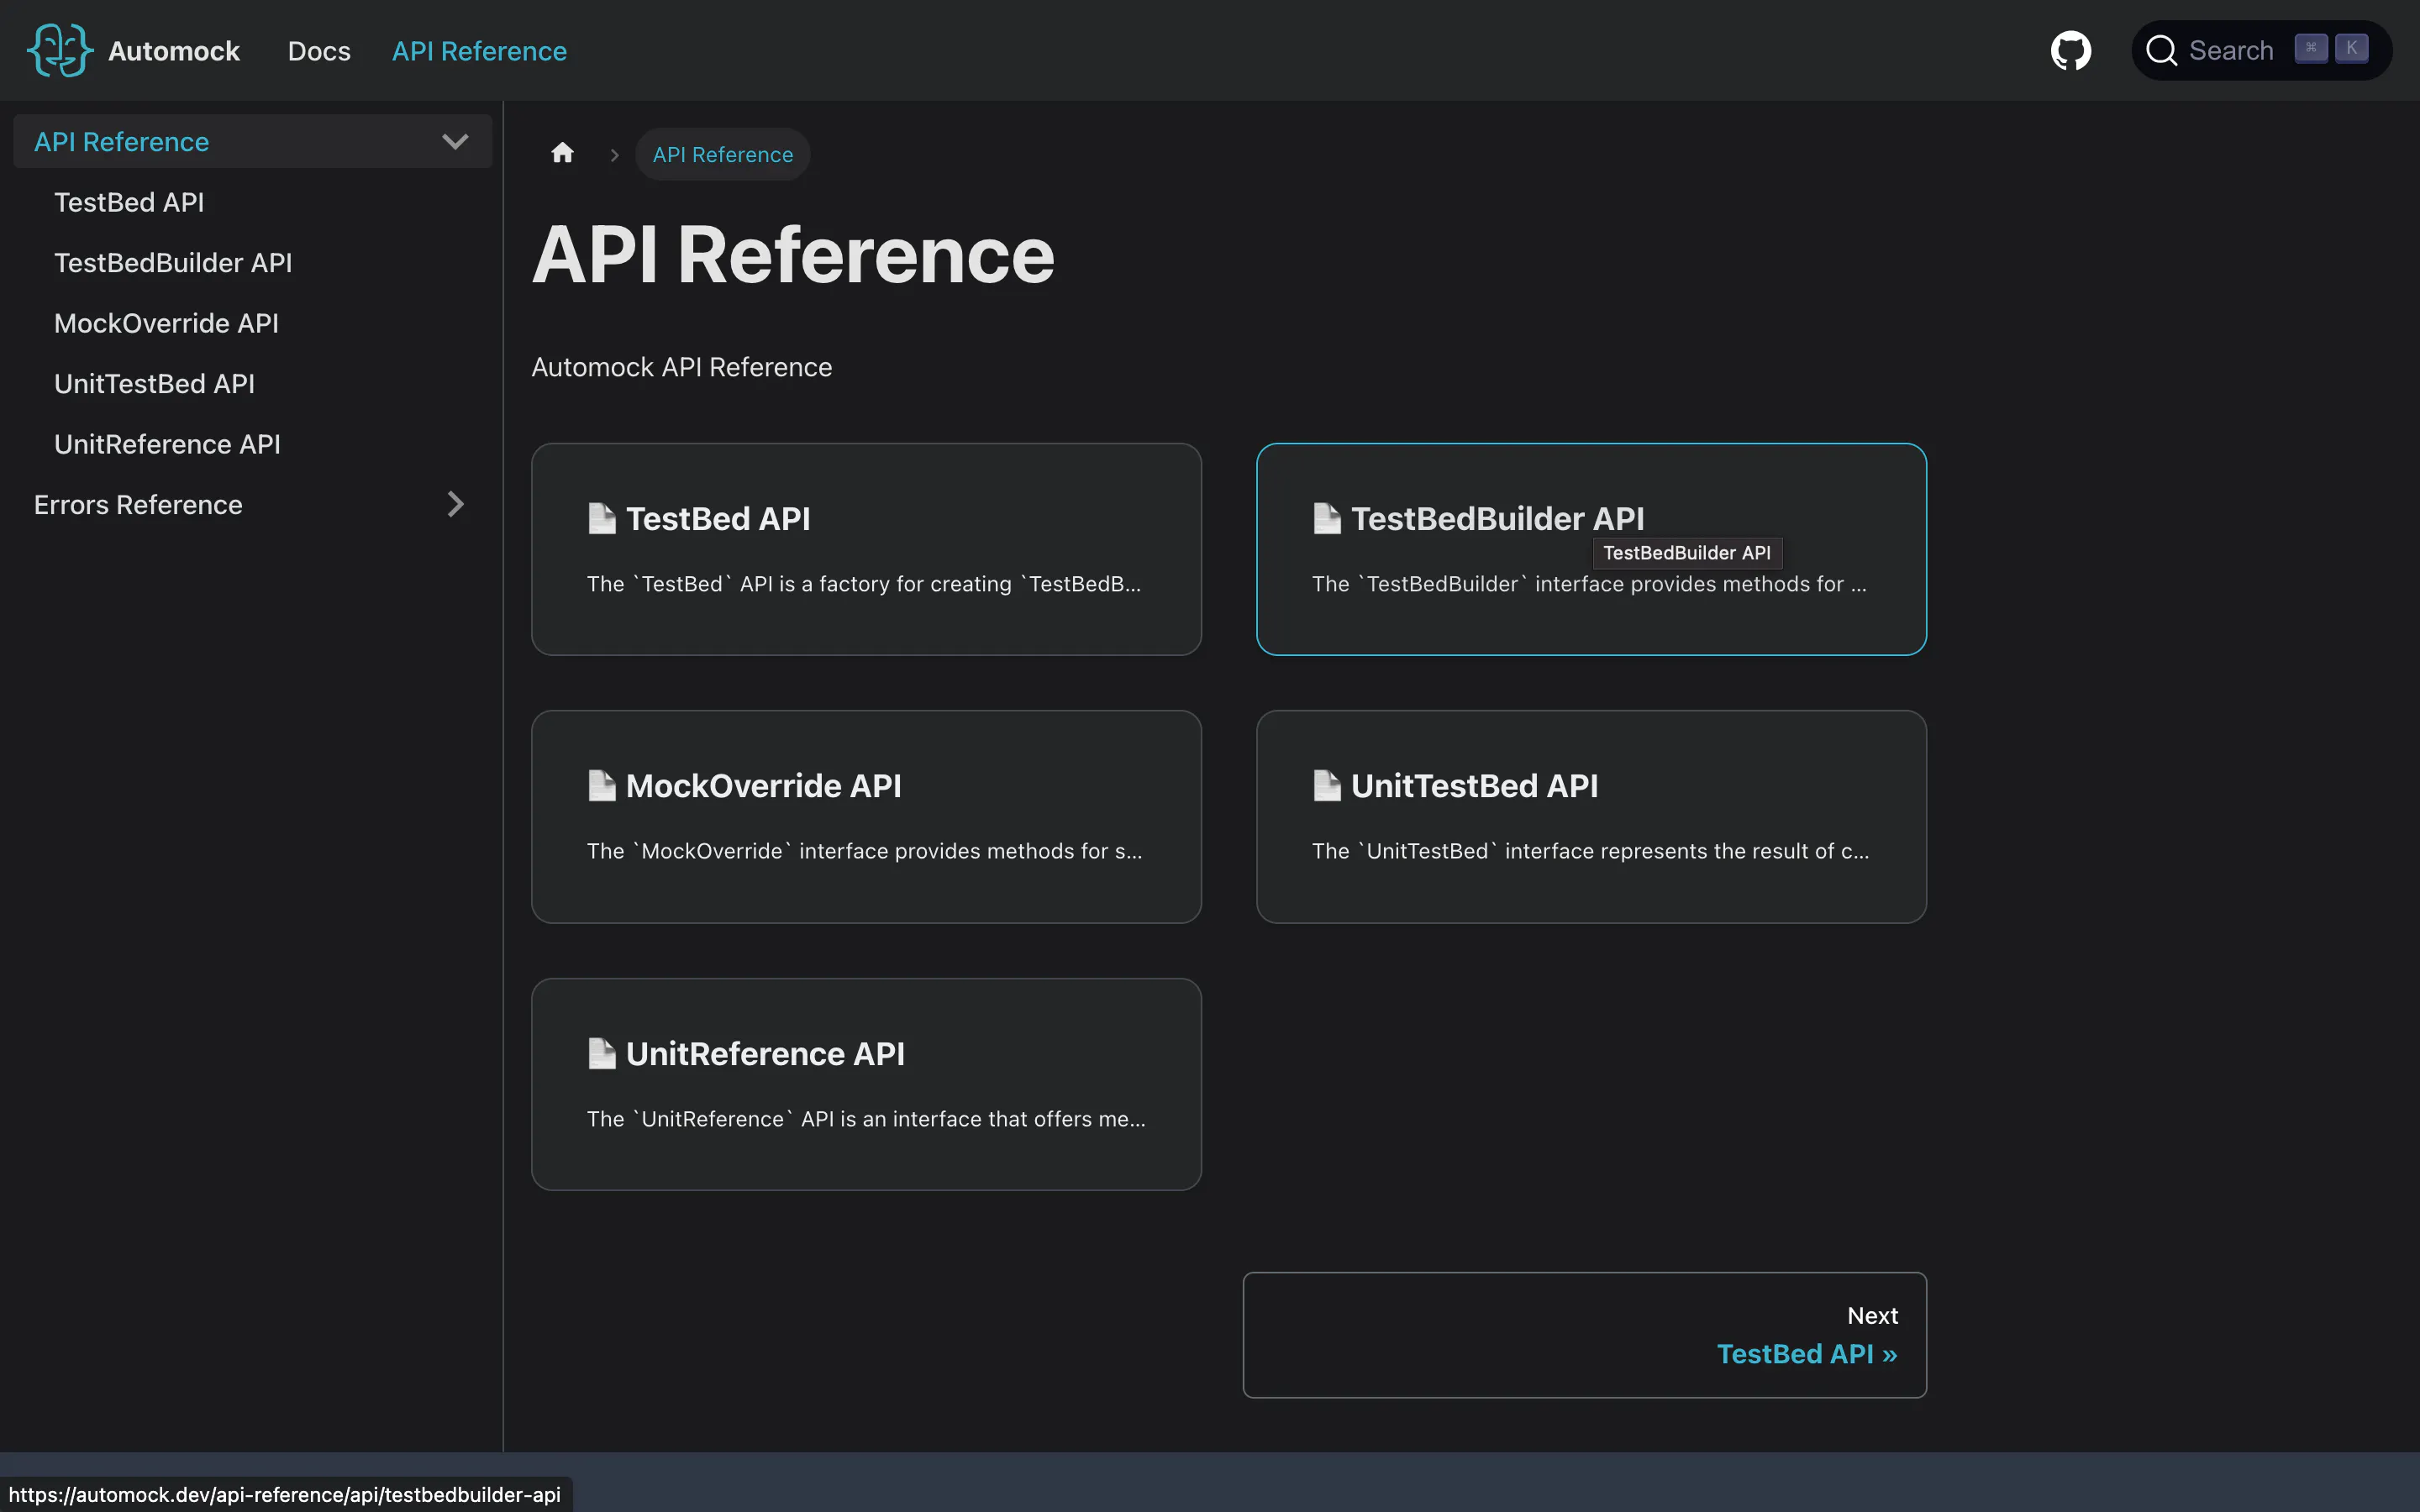The image size is (2420, 1512).
Task: Focus the Search box in navbar
Action: (x=2261, y=50)
